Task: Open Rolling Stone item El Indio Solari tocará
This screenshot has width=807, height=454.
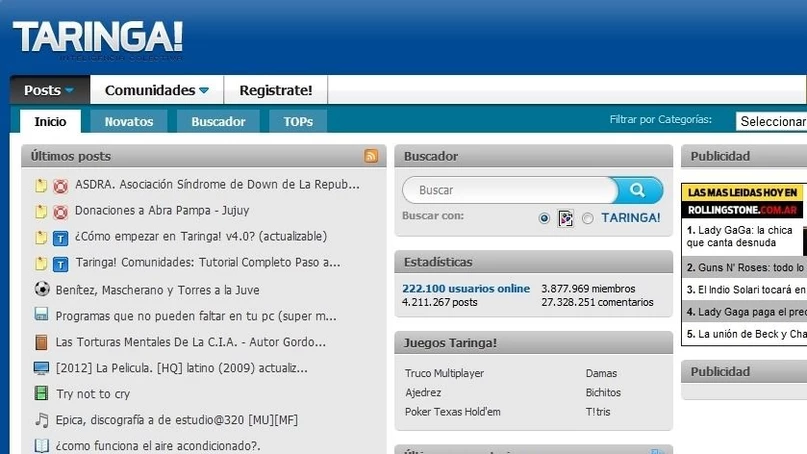Action: pos(745,290)
